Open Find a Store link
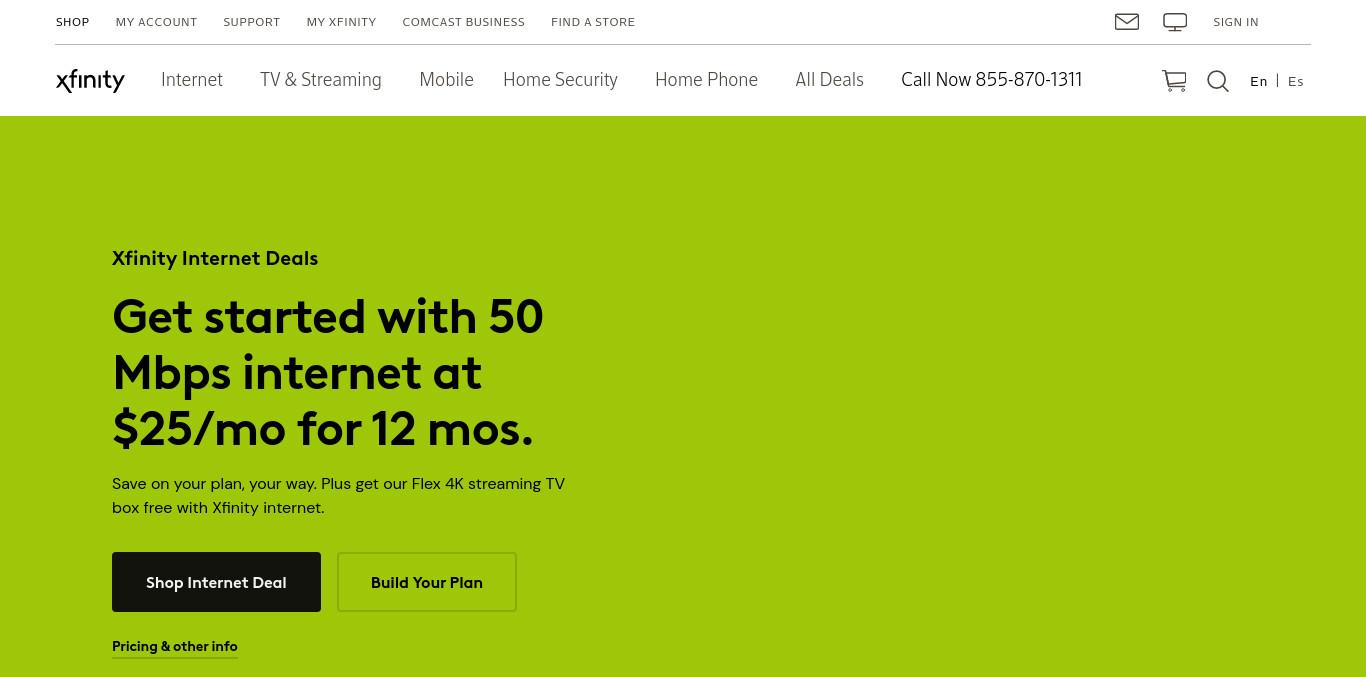 click(593, 22)
